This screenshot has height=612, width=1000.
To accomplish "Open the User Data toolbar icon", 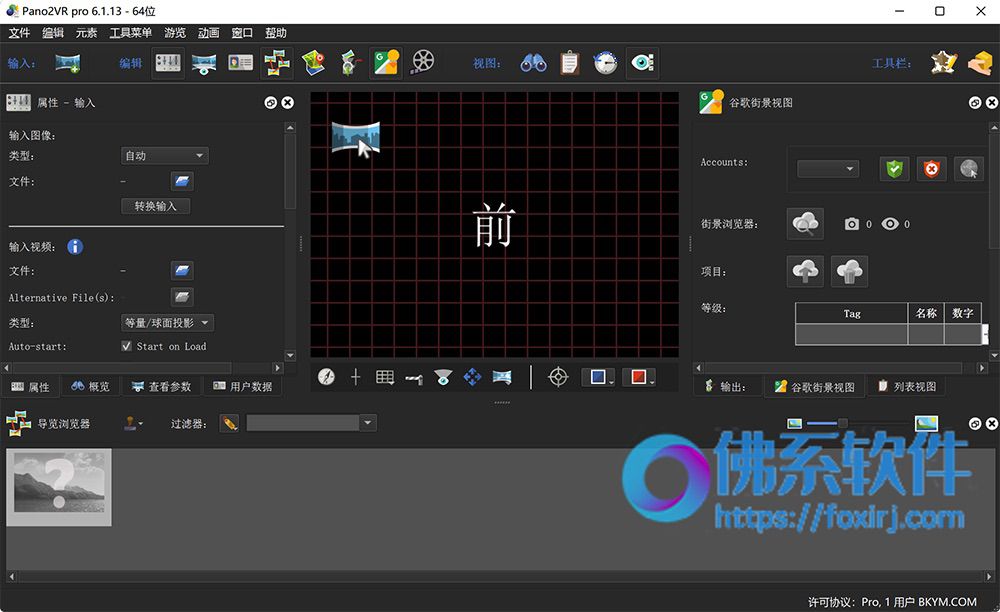I will coord(240,62).
